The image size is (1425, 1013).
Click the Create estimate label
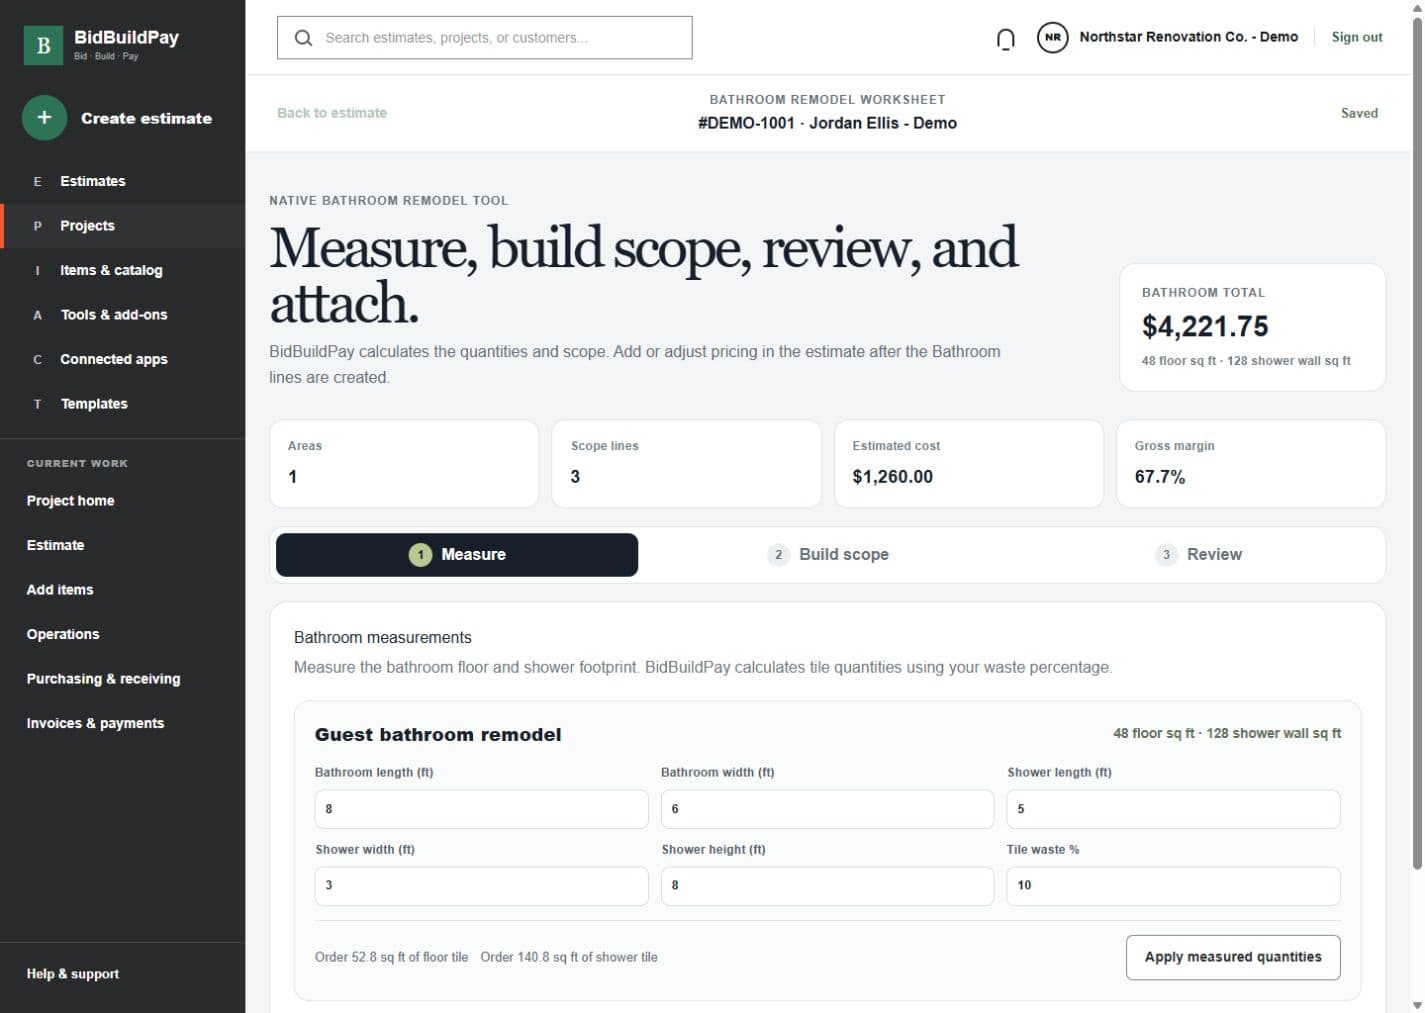[x=146, y=118]
